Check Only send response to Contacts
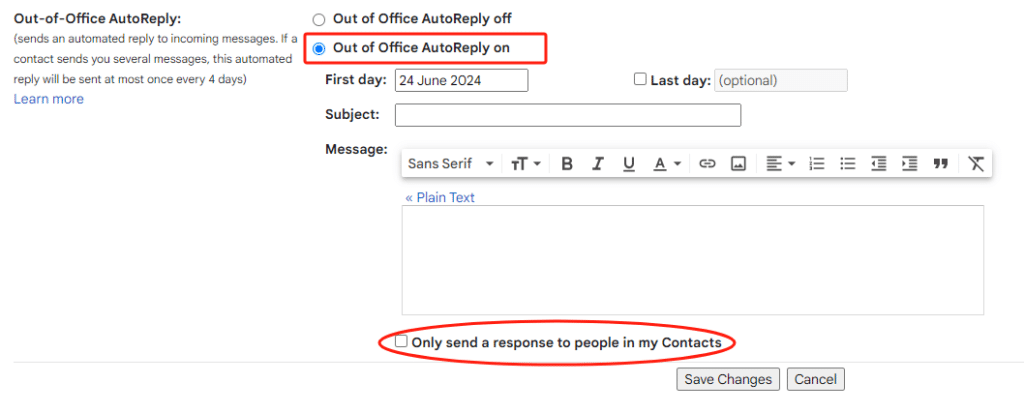The height and width of the screenshot is (413, 1024). click(401, 342)
